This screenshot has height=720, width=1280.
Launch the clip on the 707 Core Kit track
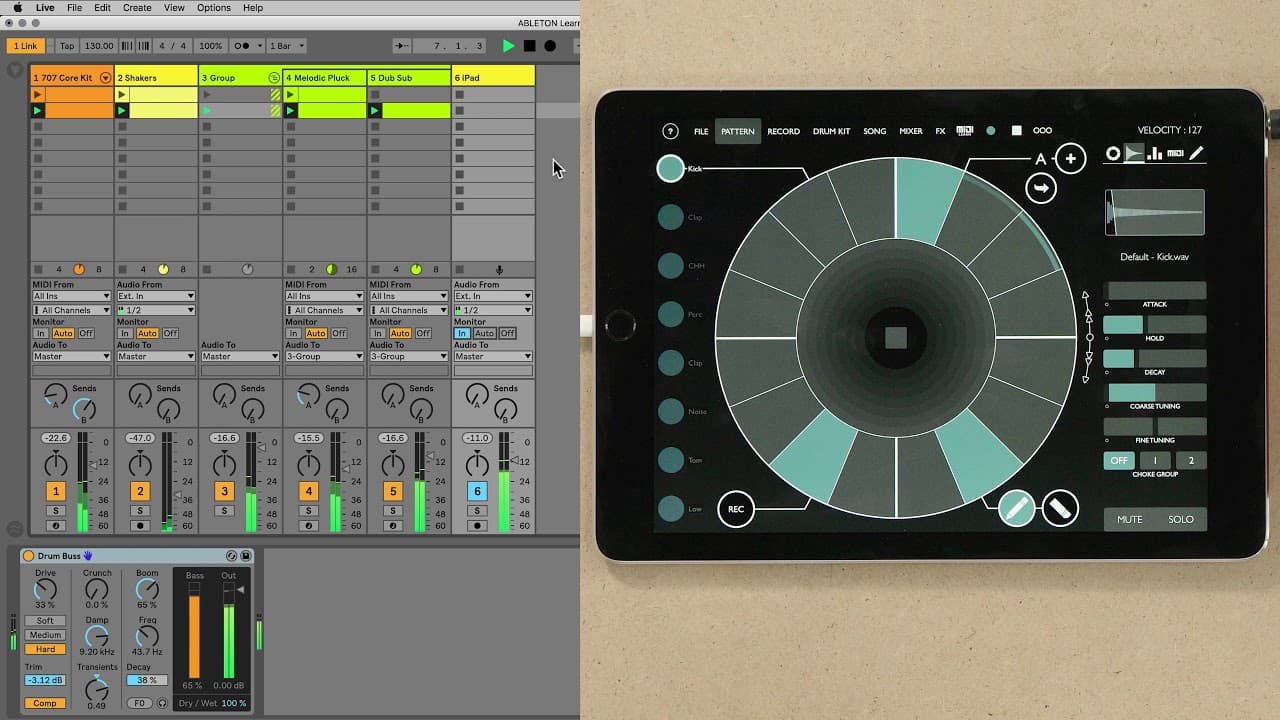click(35, 95)
